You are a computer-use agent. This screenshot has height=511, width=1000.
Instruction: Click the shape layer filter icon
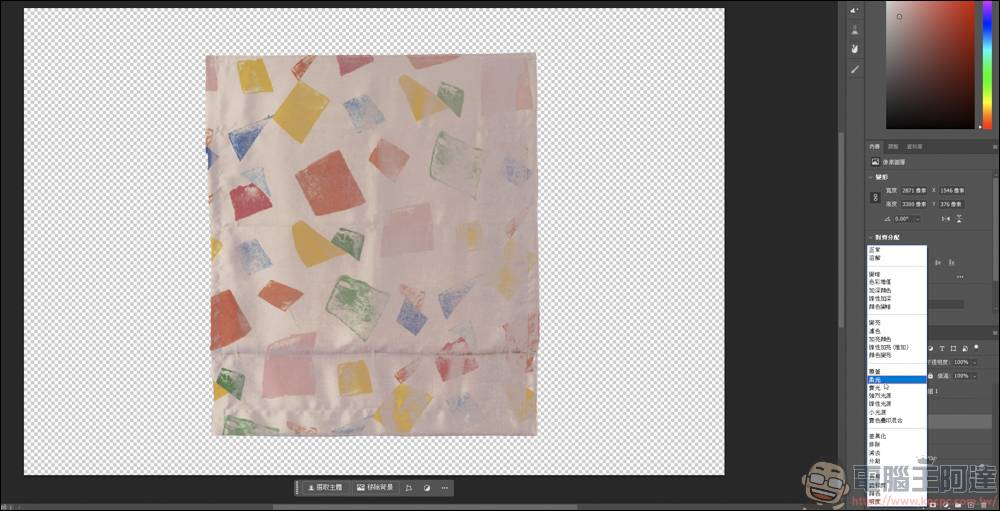pos(953,348)
